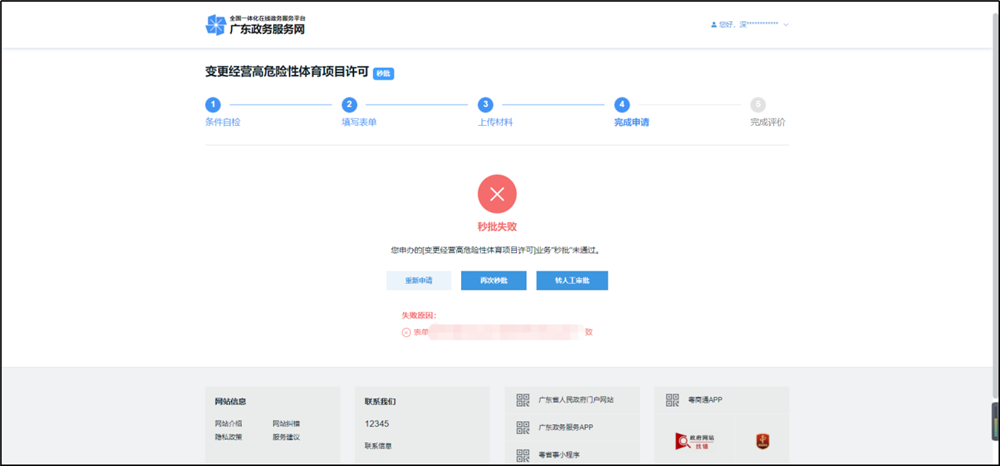The width and height of the screenshot is (1000, 466).
Task: Open the 联系信息 footer link
Action: pyautogui.click(x=378, y=446)
